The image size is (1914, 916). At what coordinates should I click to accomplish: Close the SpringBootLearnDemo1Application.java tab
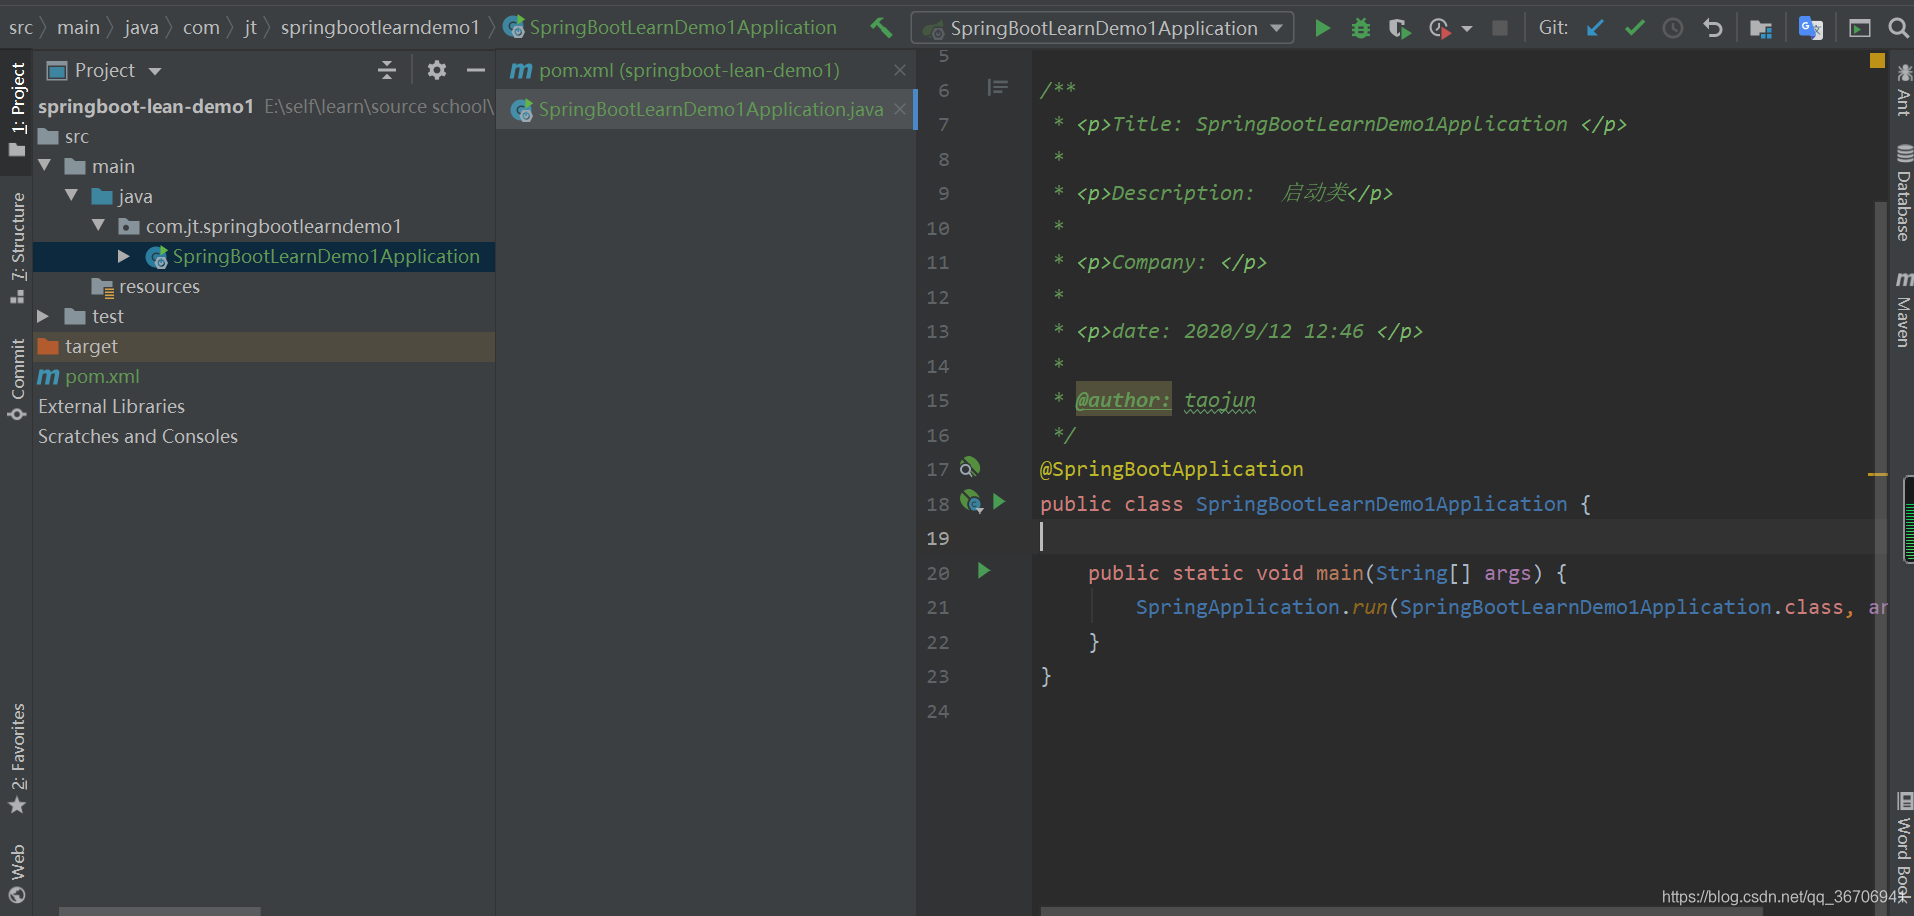pyautogui.click(x=900, y=109)
